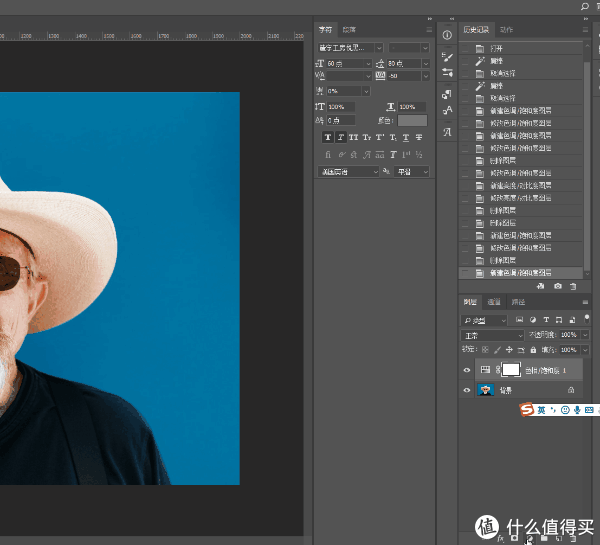The height and width of the screenshot is (545, 600).
Task: Filter layers for pixel layers
Action: (519, 320)
